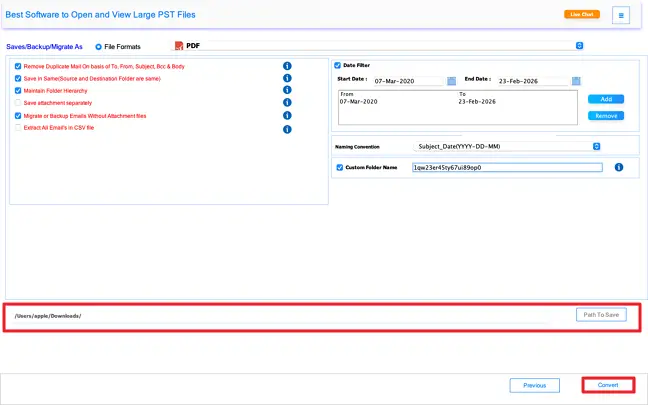Screen dimensions: 648x405
Task: Toggle the Date Filter checkbox
Action: (x=338, y=65)
